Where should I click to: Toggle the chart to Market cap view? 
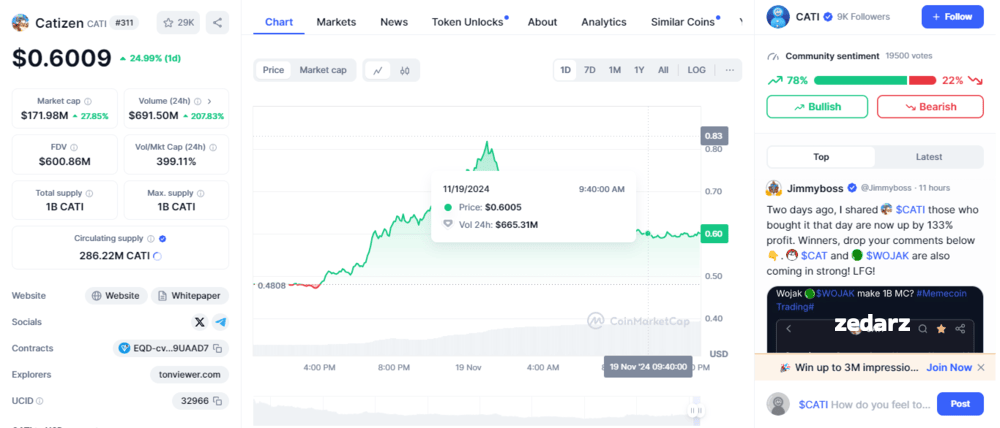click(323, 70)
